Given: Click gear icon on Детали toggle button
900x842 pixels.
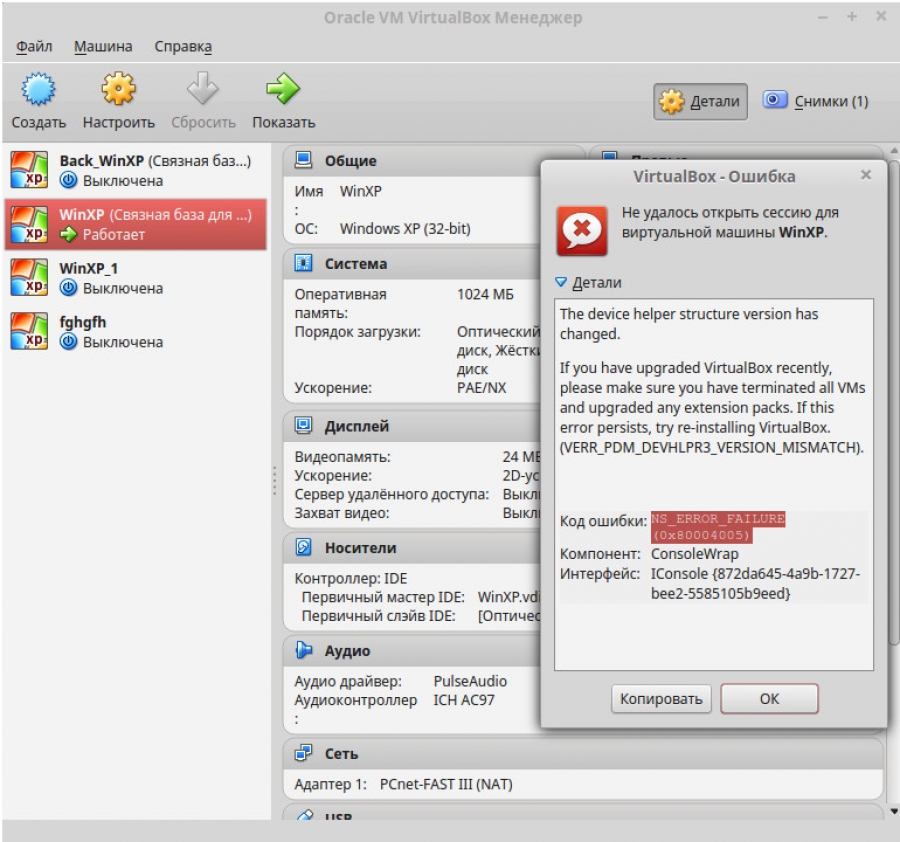Looking at the screenshot, I should point(671,102).
